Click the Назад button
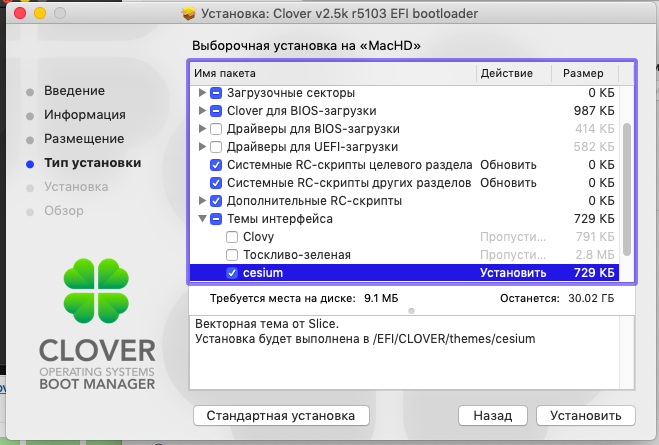659x445 pixels. (493, 416)
